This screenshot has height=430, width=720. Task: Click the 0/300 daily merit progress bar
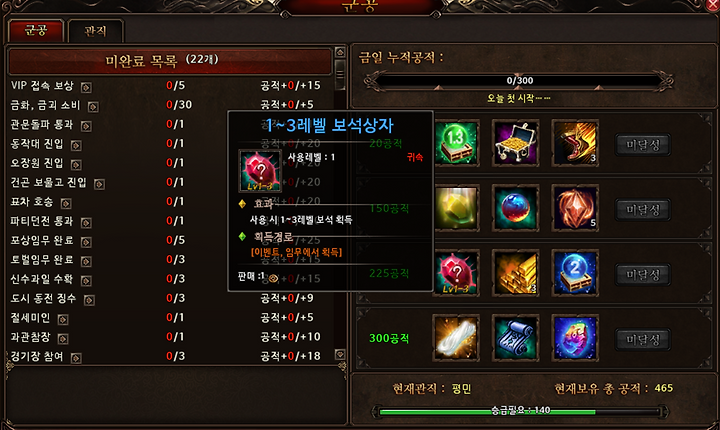coord(519,81)
